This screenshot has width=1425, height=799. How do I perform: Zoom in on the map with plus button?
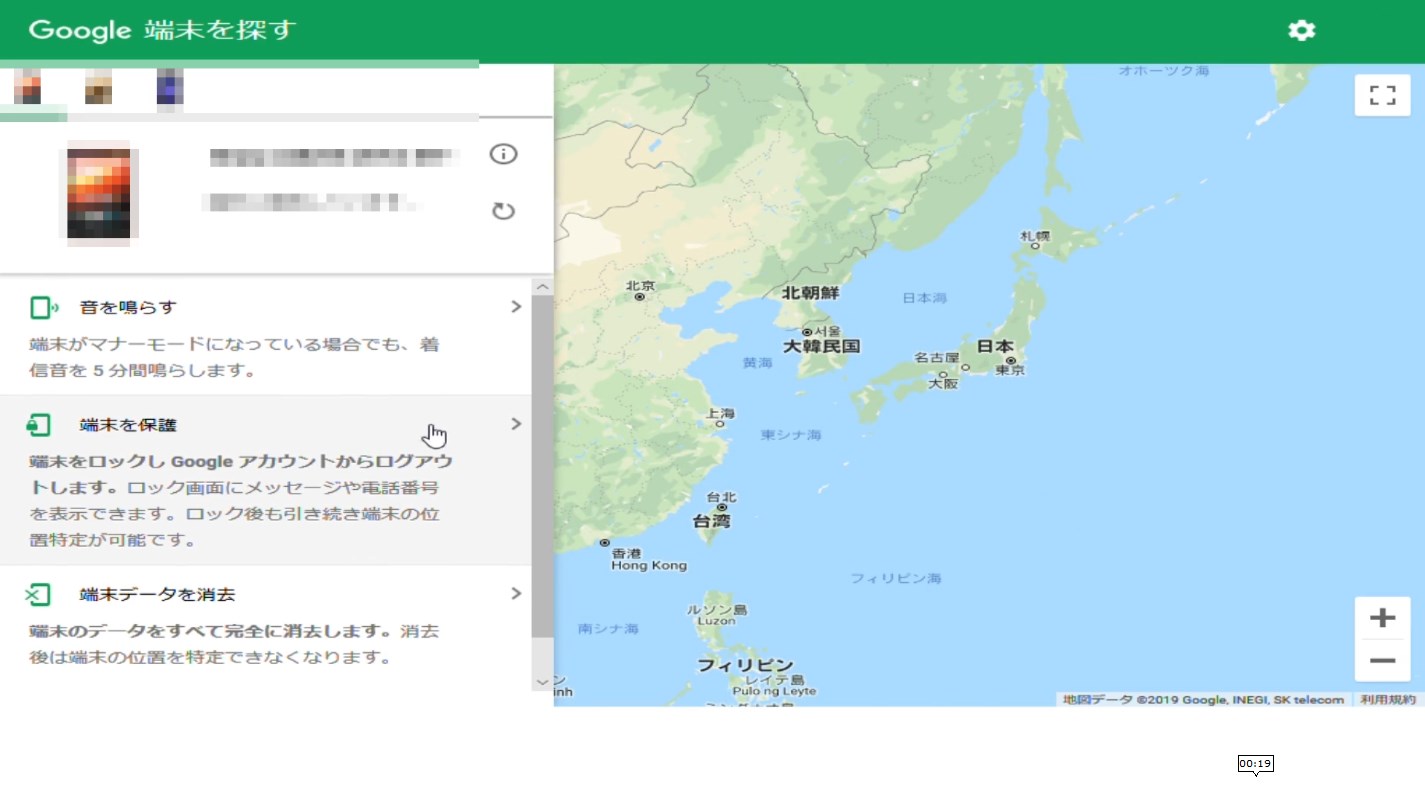tap(1382, 618)
